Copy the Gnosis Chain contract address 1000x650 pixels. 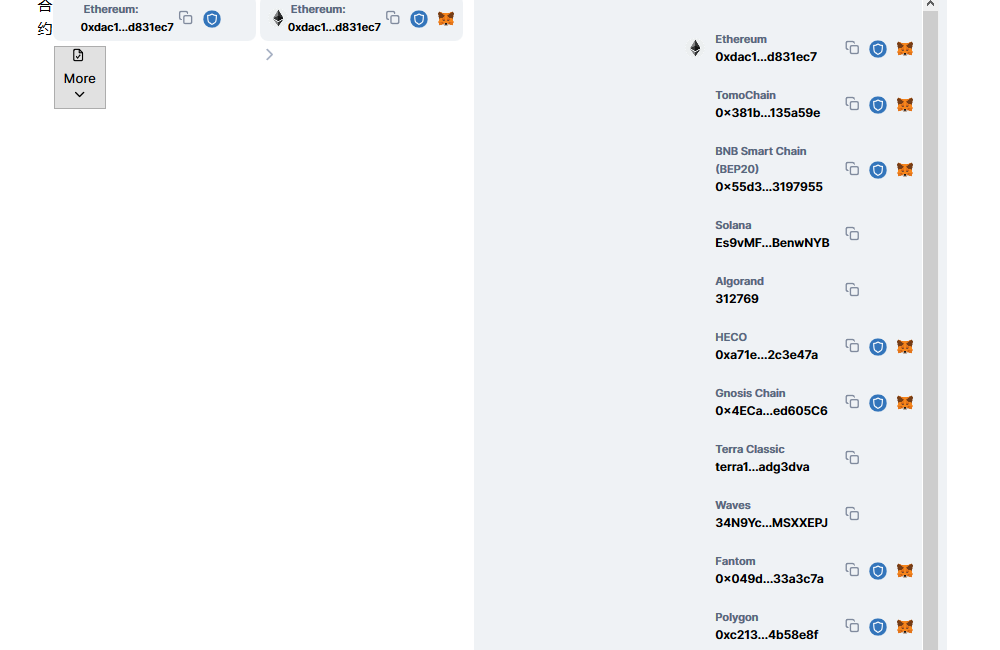(852, 402)
